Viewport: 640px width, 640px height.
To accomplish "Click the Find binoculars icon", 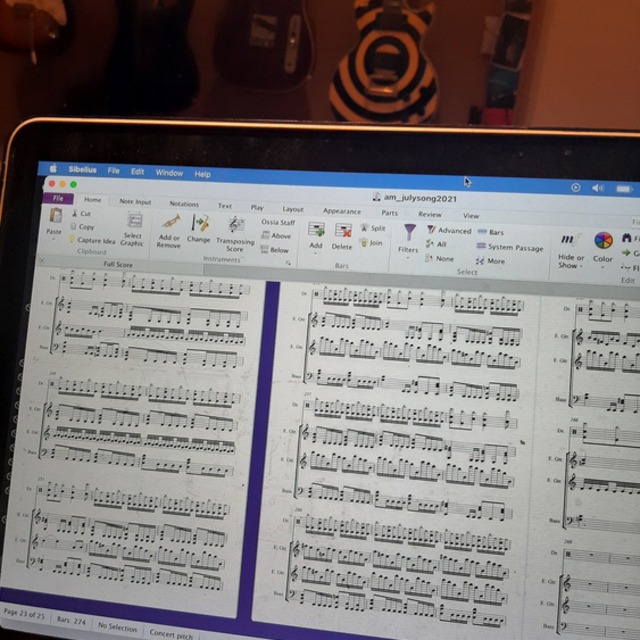I will click(x=627, y=238).
